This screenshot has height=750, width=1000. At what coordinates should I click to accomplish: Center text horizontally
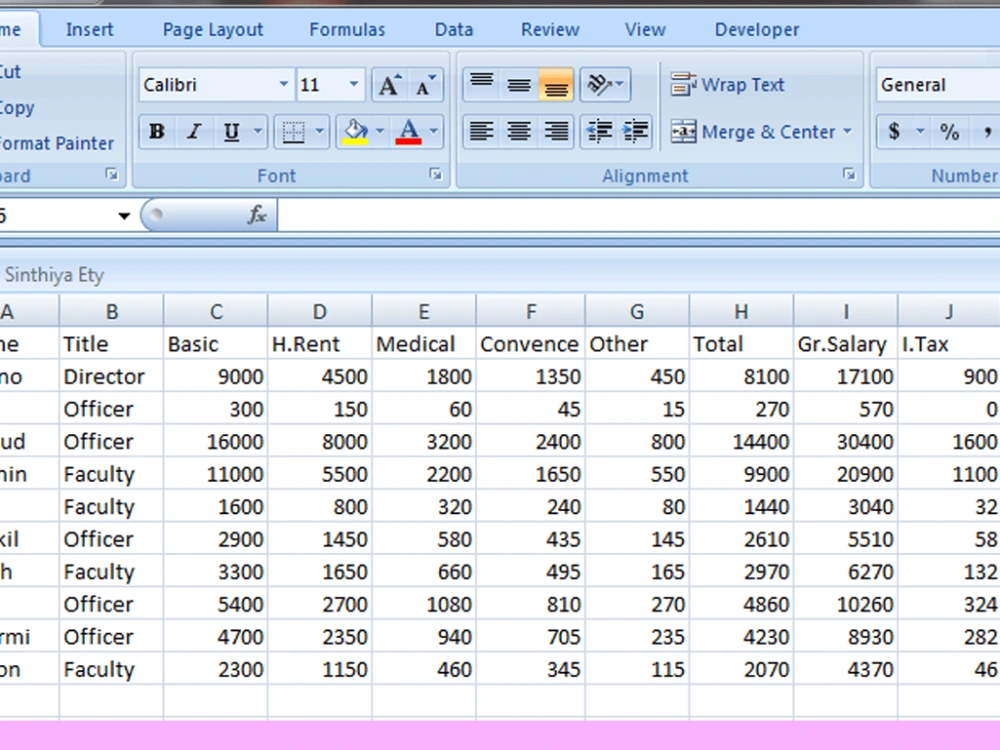pos(519,131)
